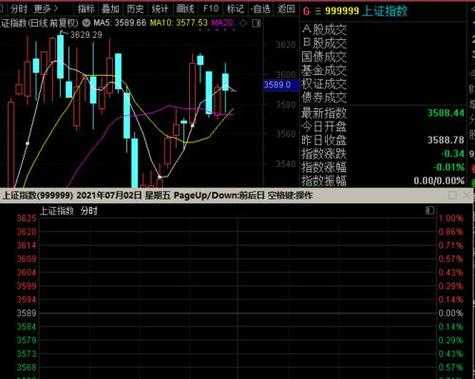Click the square panel icon after MA values

tap(256, 23)
